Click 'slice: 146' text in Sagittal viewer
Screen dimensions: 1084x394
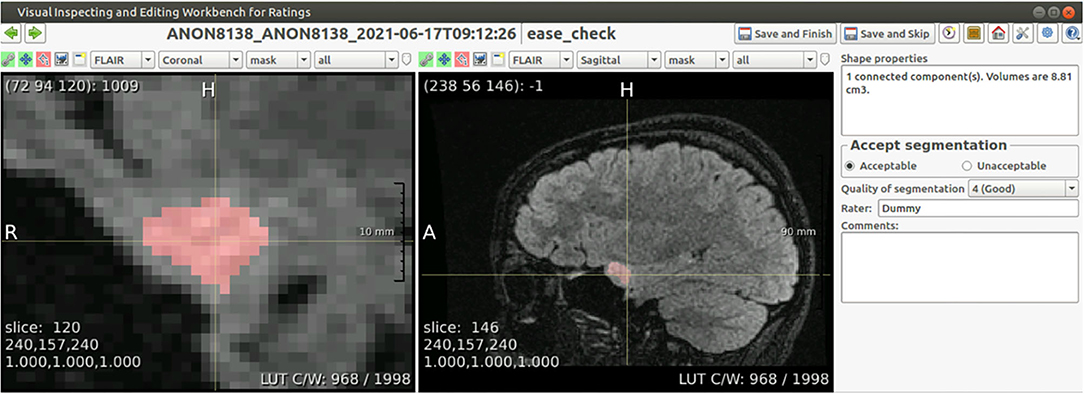[x=461, y=327]
